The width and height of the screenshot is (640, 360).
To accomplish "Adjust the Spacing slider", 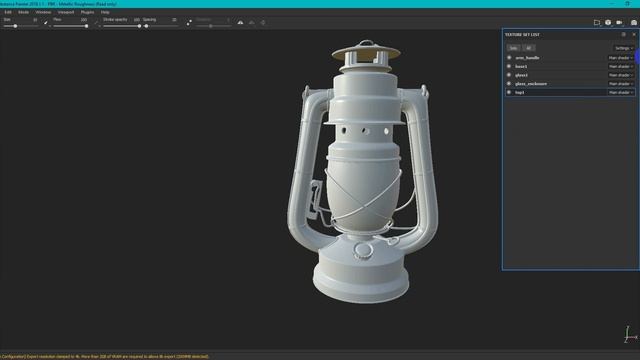I will click(160, 26).
